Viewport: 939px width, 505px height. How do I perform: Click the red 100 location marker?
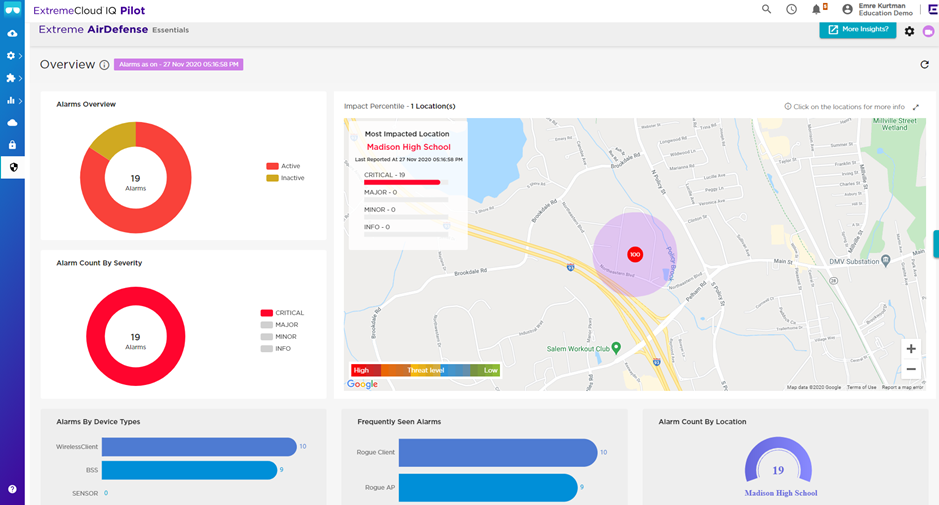click(635, 255)
